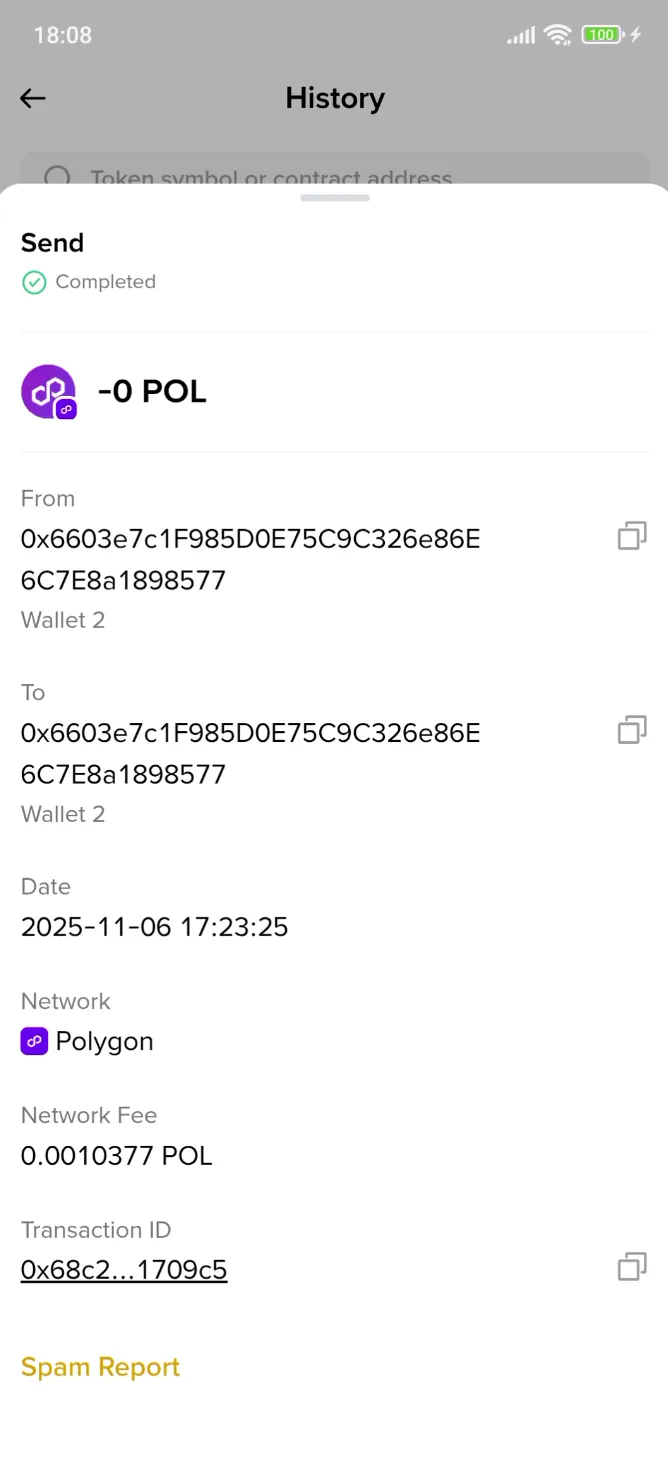668x1462 pixels.
Task: Tap Spam Report to flag transaction
Action: (100, 1366)
